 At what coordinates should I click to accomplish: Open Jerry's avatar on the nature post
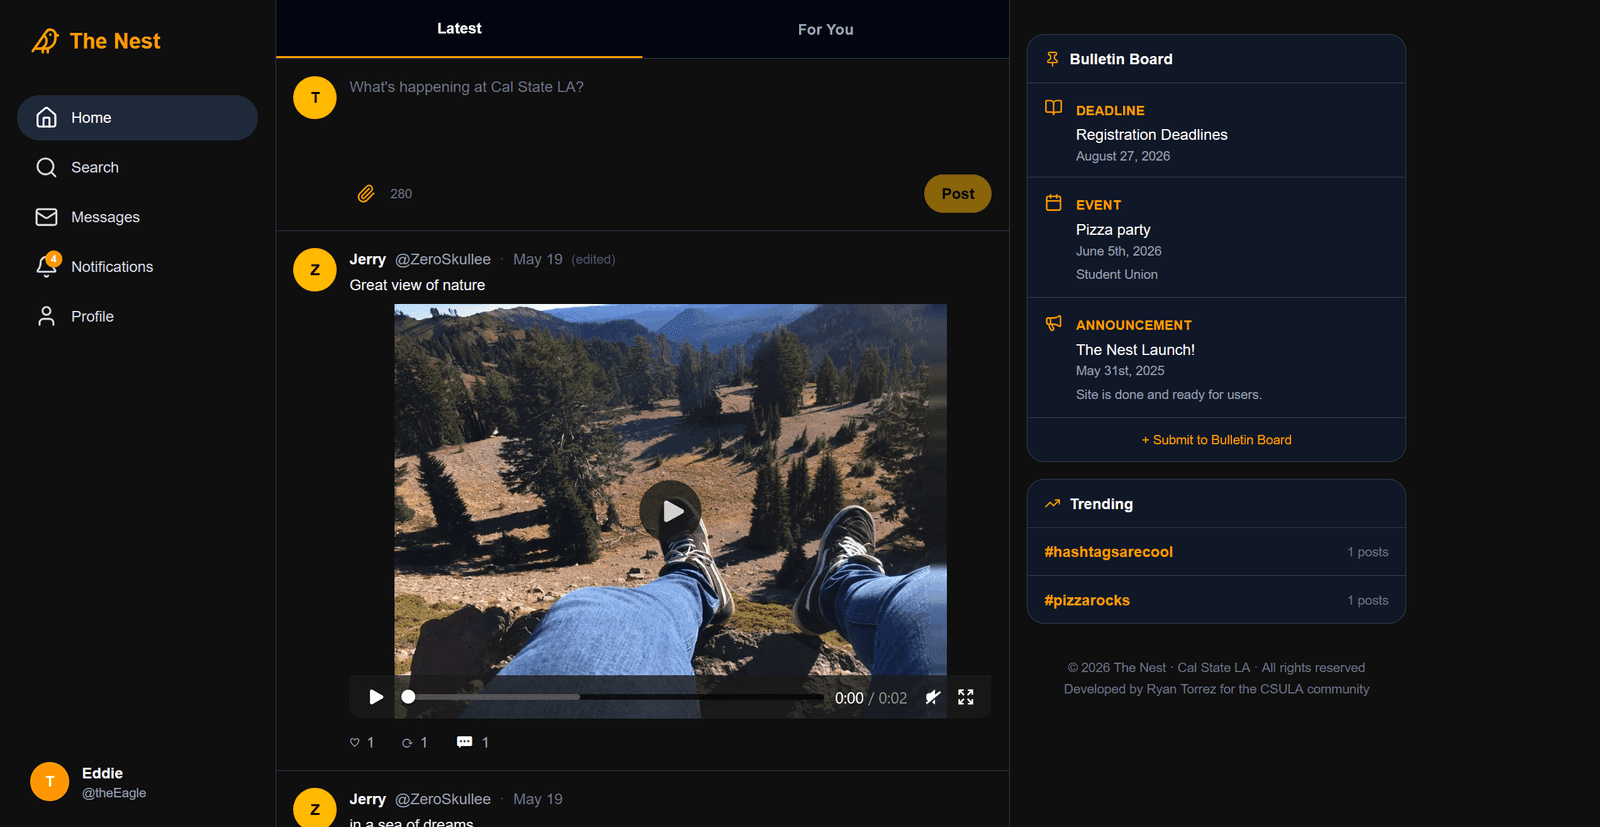[315, 270]
